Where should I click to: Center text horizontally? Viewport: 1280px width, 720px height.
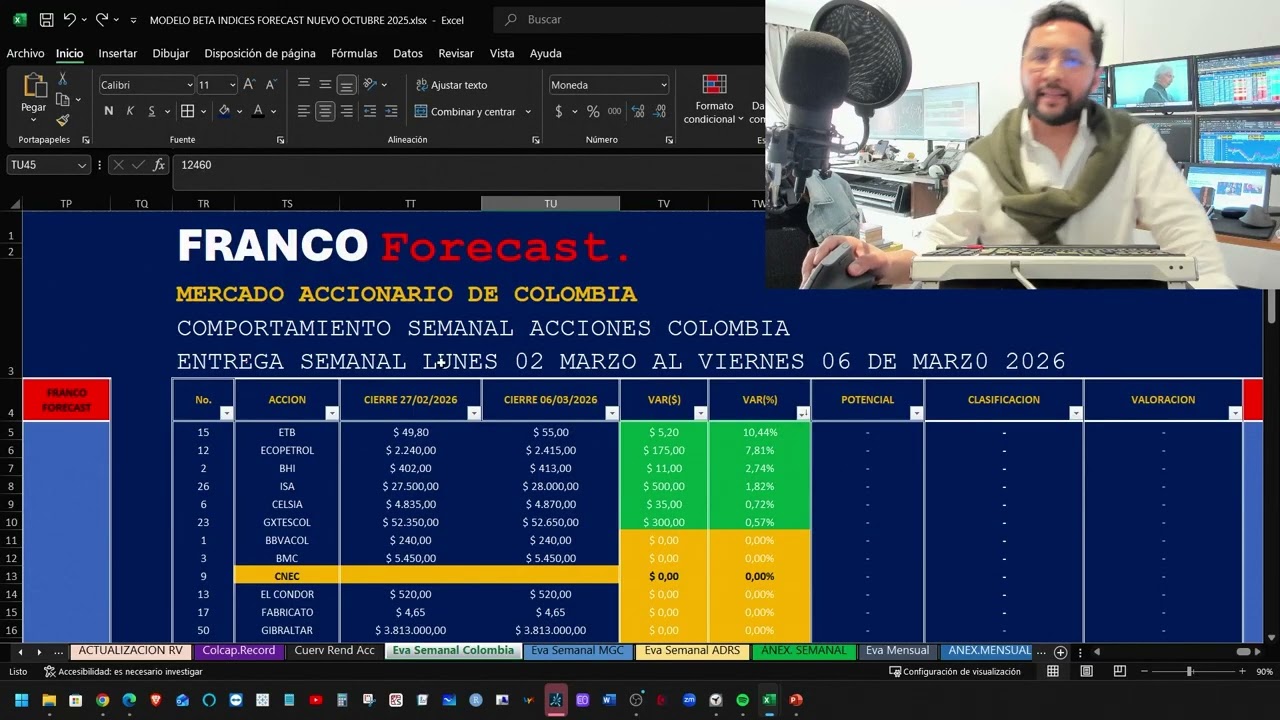click(x=325, y=111)
